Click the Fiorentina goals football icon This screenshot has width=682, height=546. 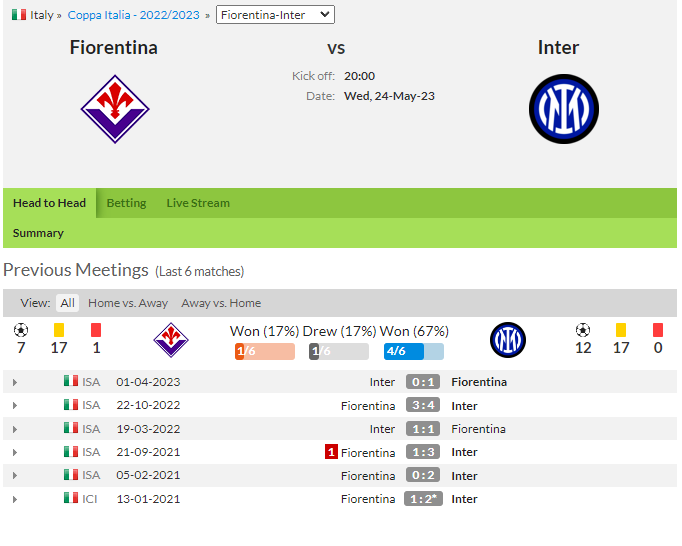(21, 330)
